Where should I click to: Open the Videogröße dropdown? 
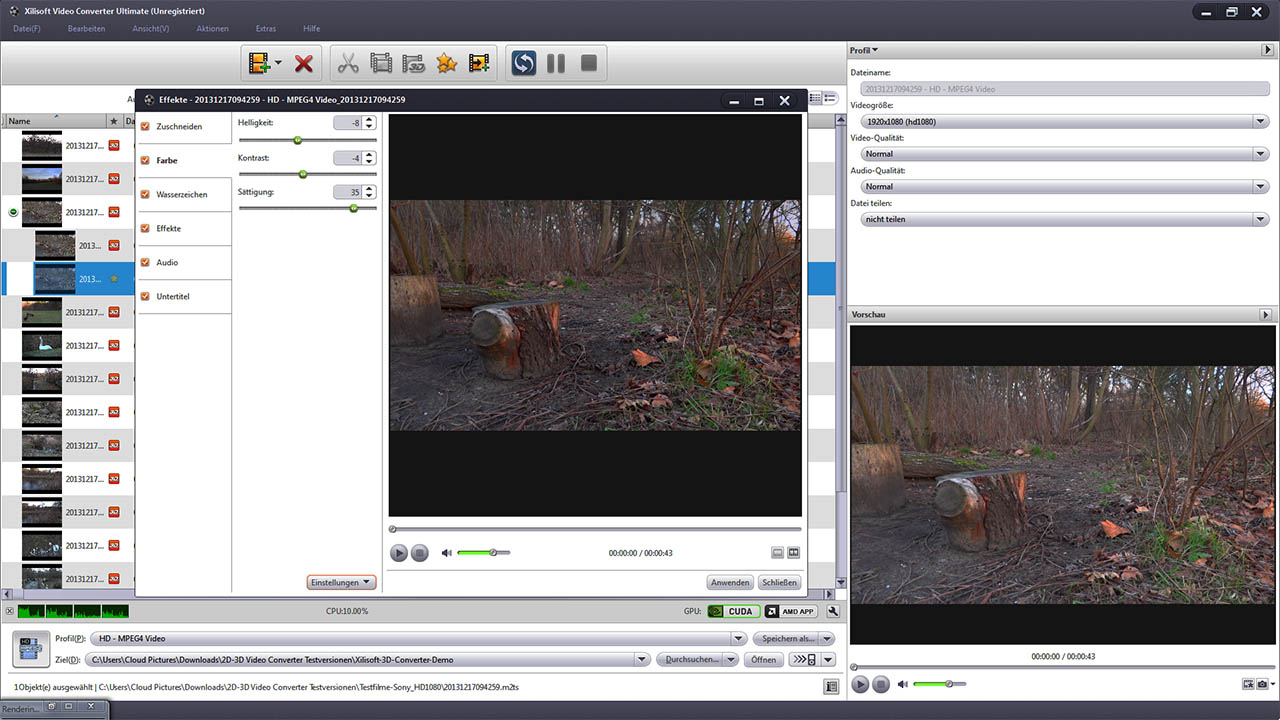[x=1260, y=121]
